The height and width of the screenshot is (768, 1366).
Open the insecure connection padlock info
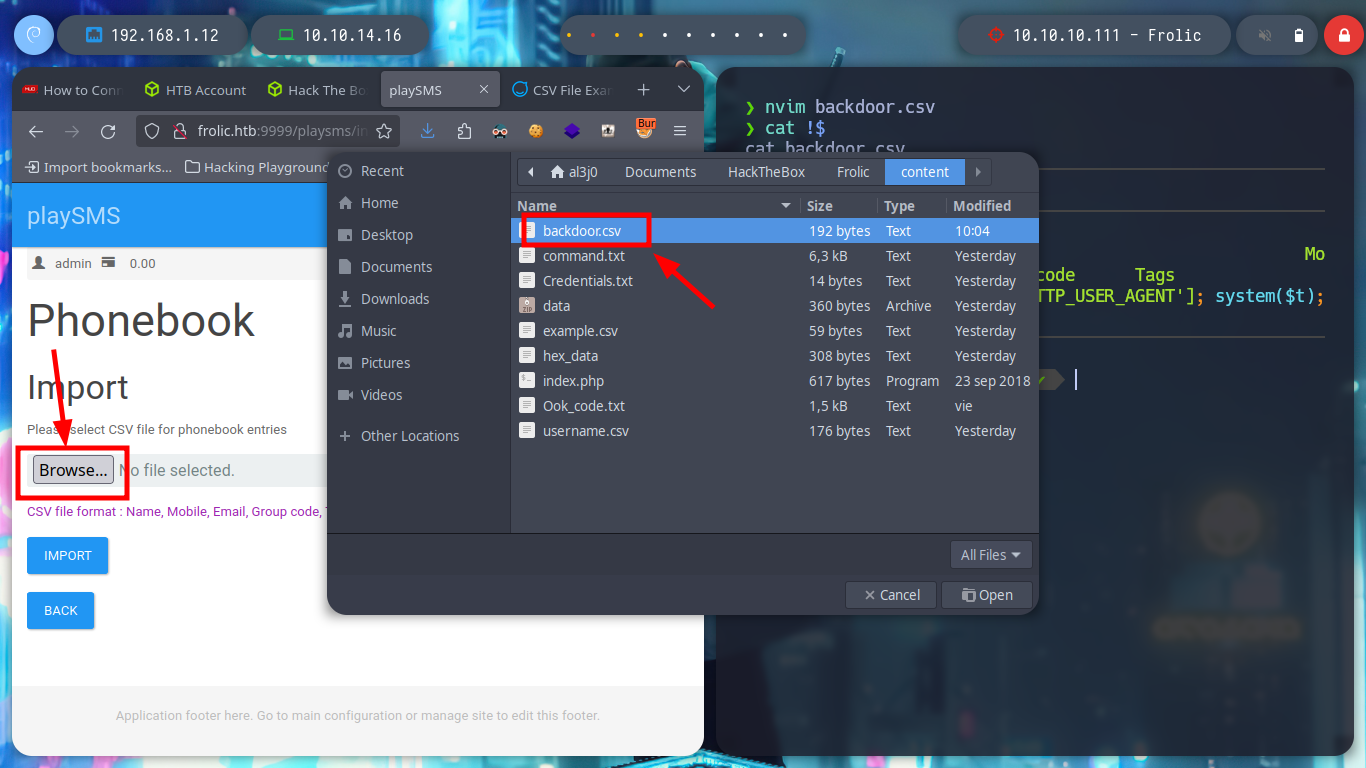pyautogui.click(x=180, y=131)
